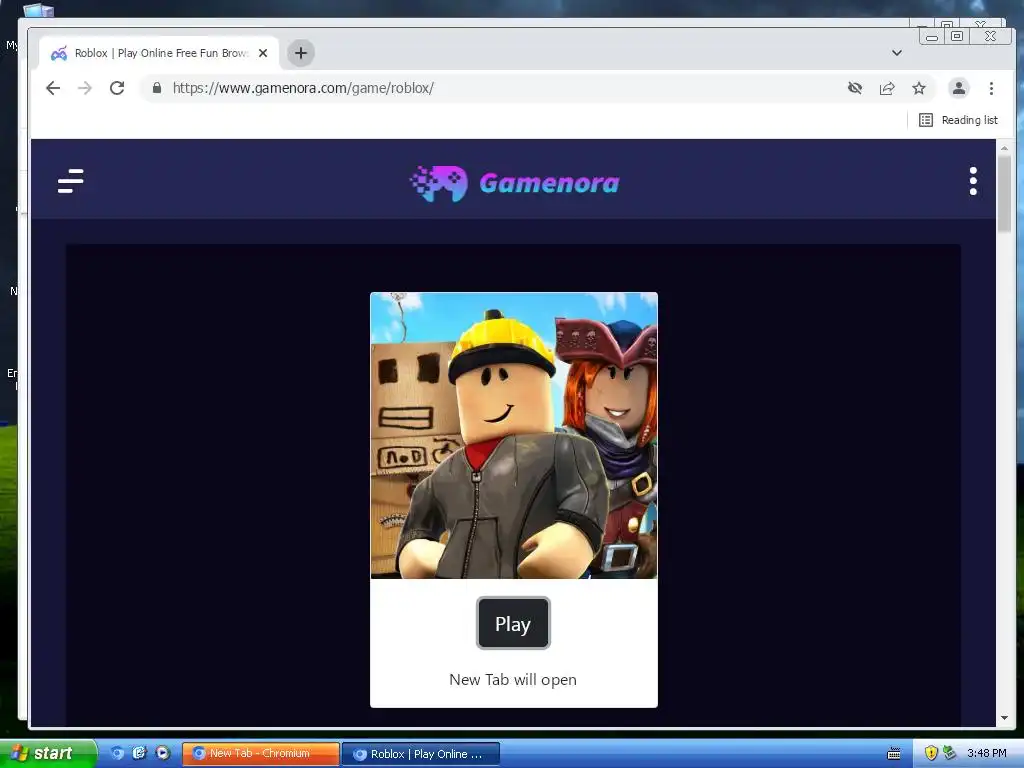This screenshot has width=1024, height=768.
Task: Click the address bar URL field
Action: [490, 88]
